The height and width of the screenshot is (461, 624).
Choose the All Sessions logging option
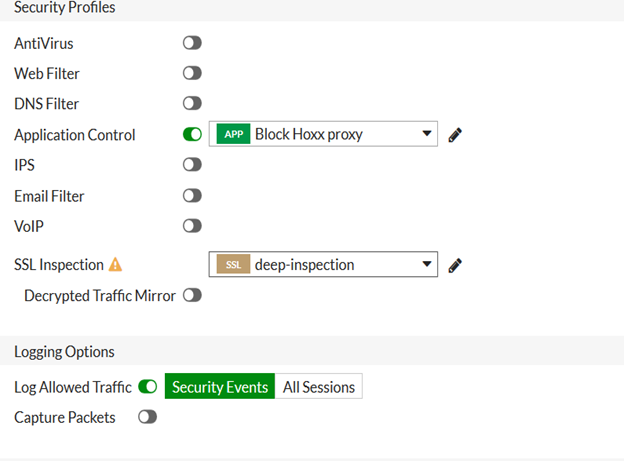(x=318, y=387)
